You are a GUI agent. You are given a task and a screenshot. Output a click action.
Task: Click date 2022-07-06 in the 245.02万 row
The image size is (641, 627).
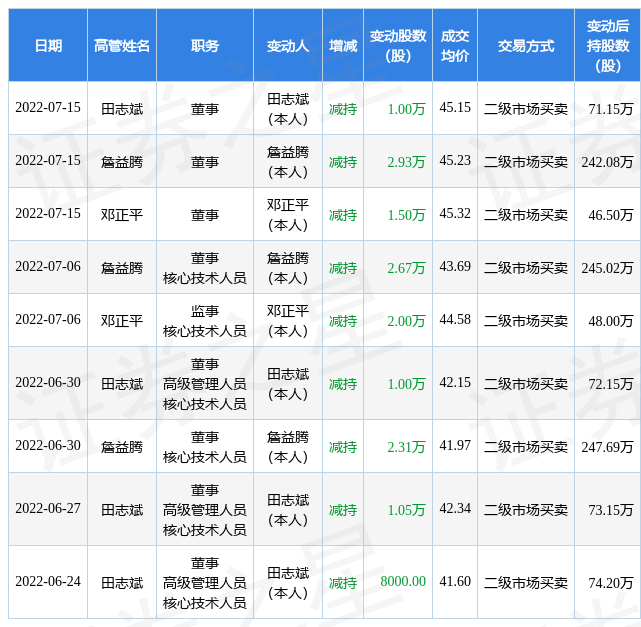(x=48, y=266)
